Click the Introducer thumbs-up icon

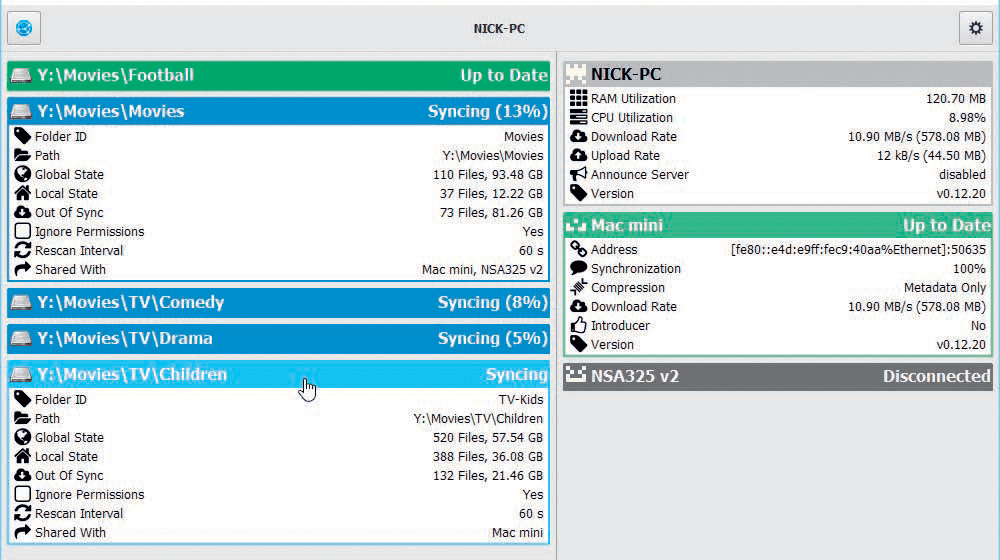(578, 325)
